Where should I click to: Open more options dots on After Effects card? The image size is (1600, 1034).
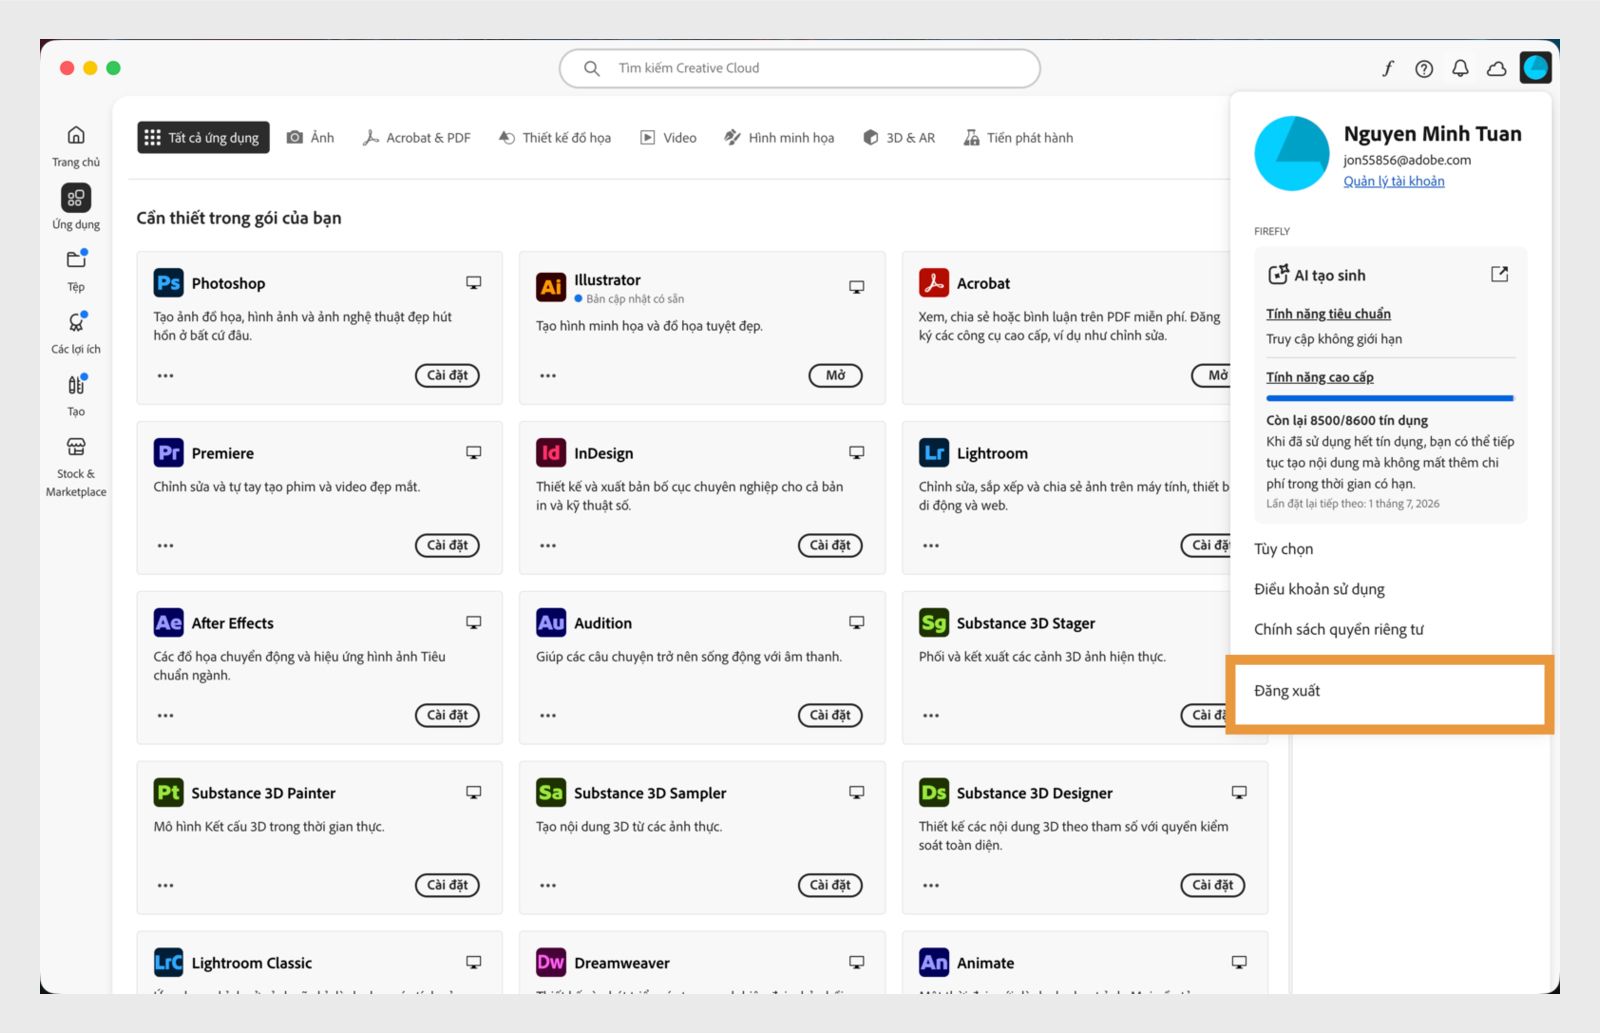pyautogui.click(x=165, y=716)
